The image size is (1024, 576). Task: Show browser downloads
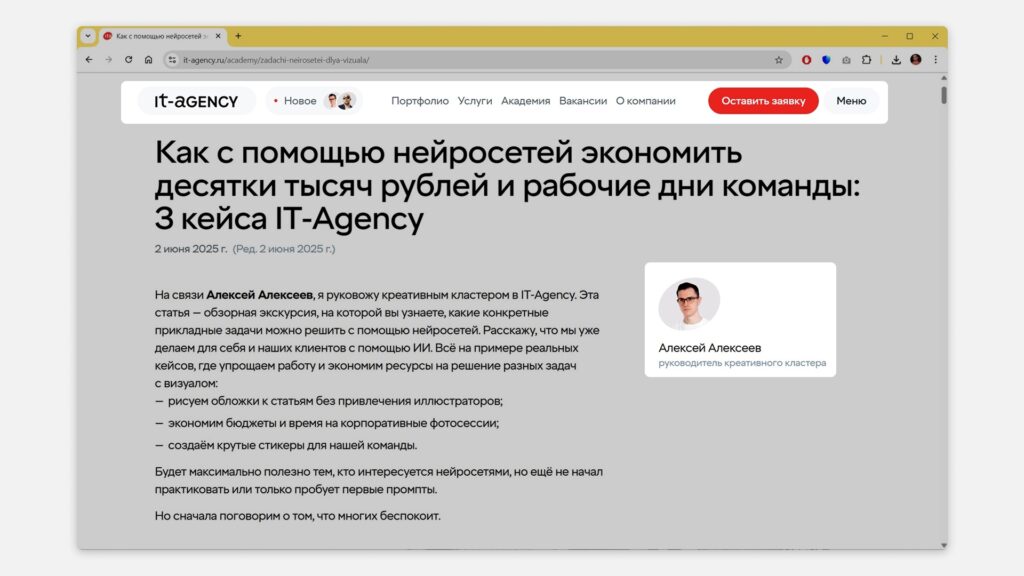point(896,60)
